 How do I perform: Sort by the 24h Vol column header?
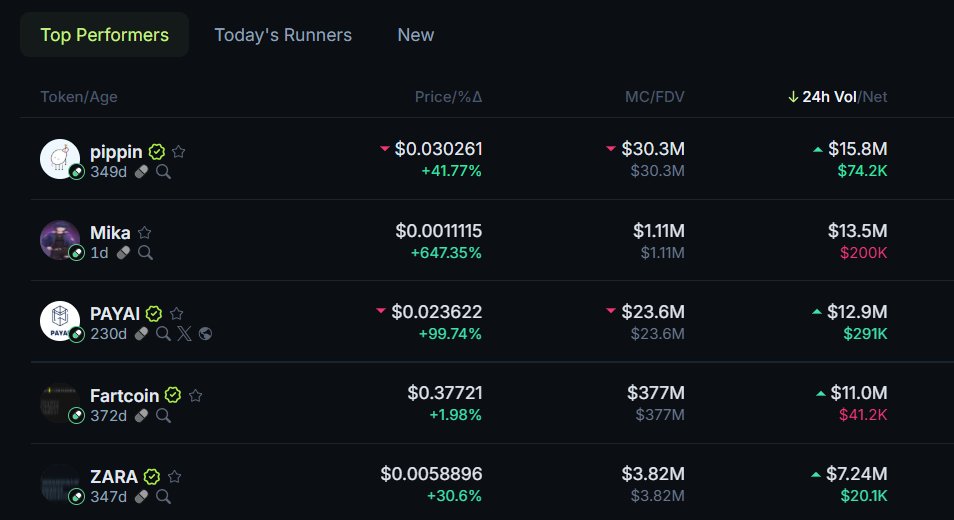coord(830,97)
